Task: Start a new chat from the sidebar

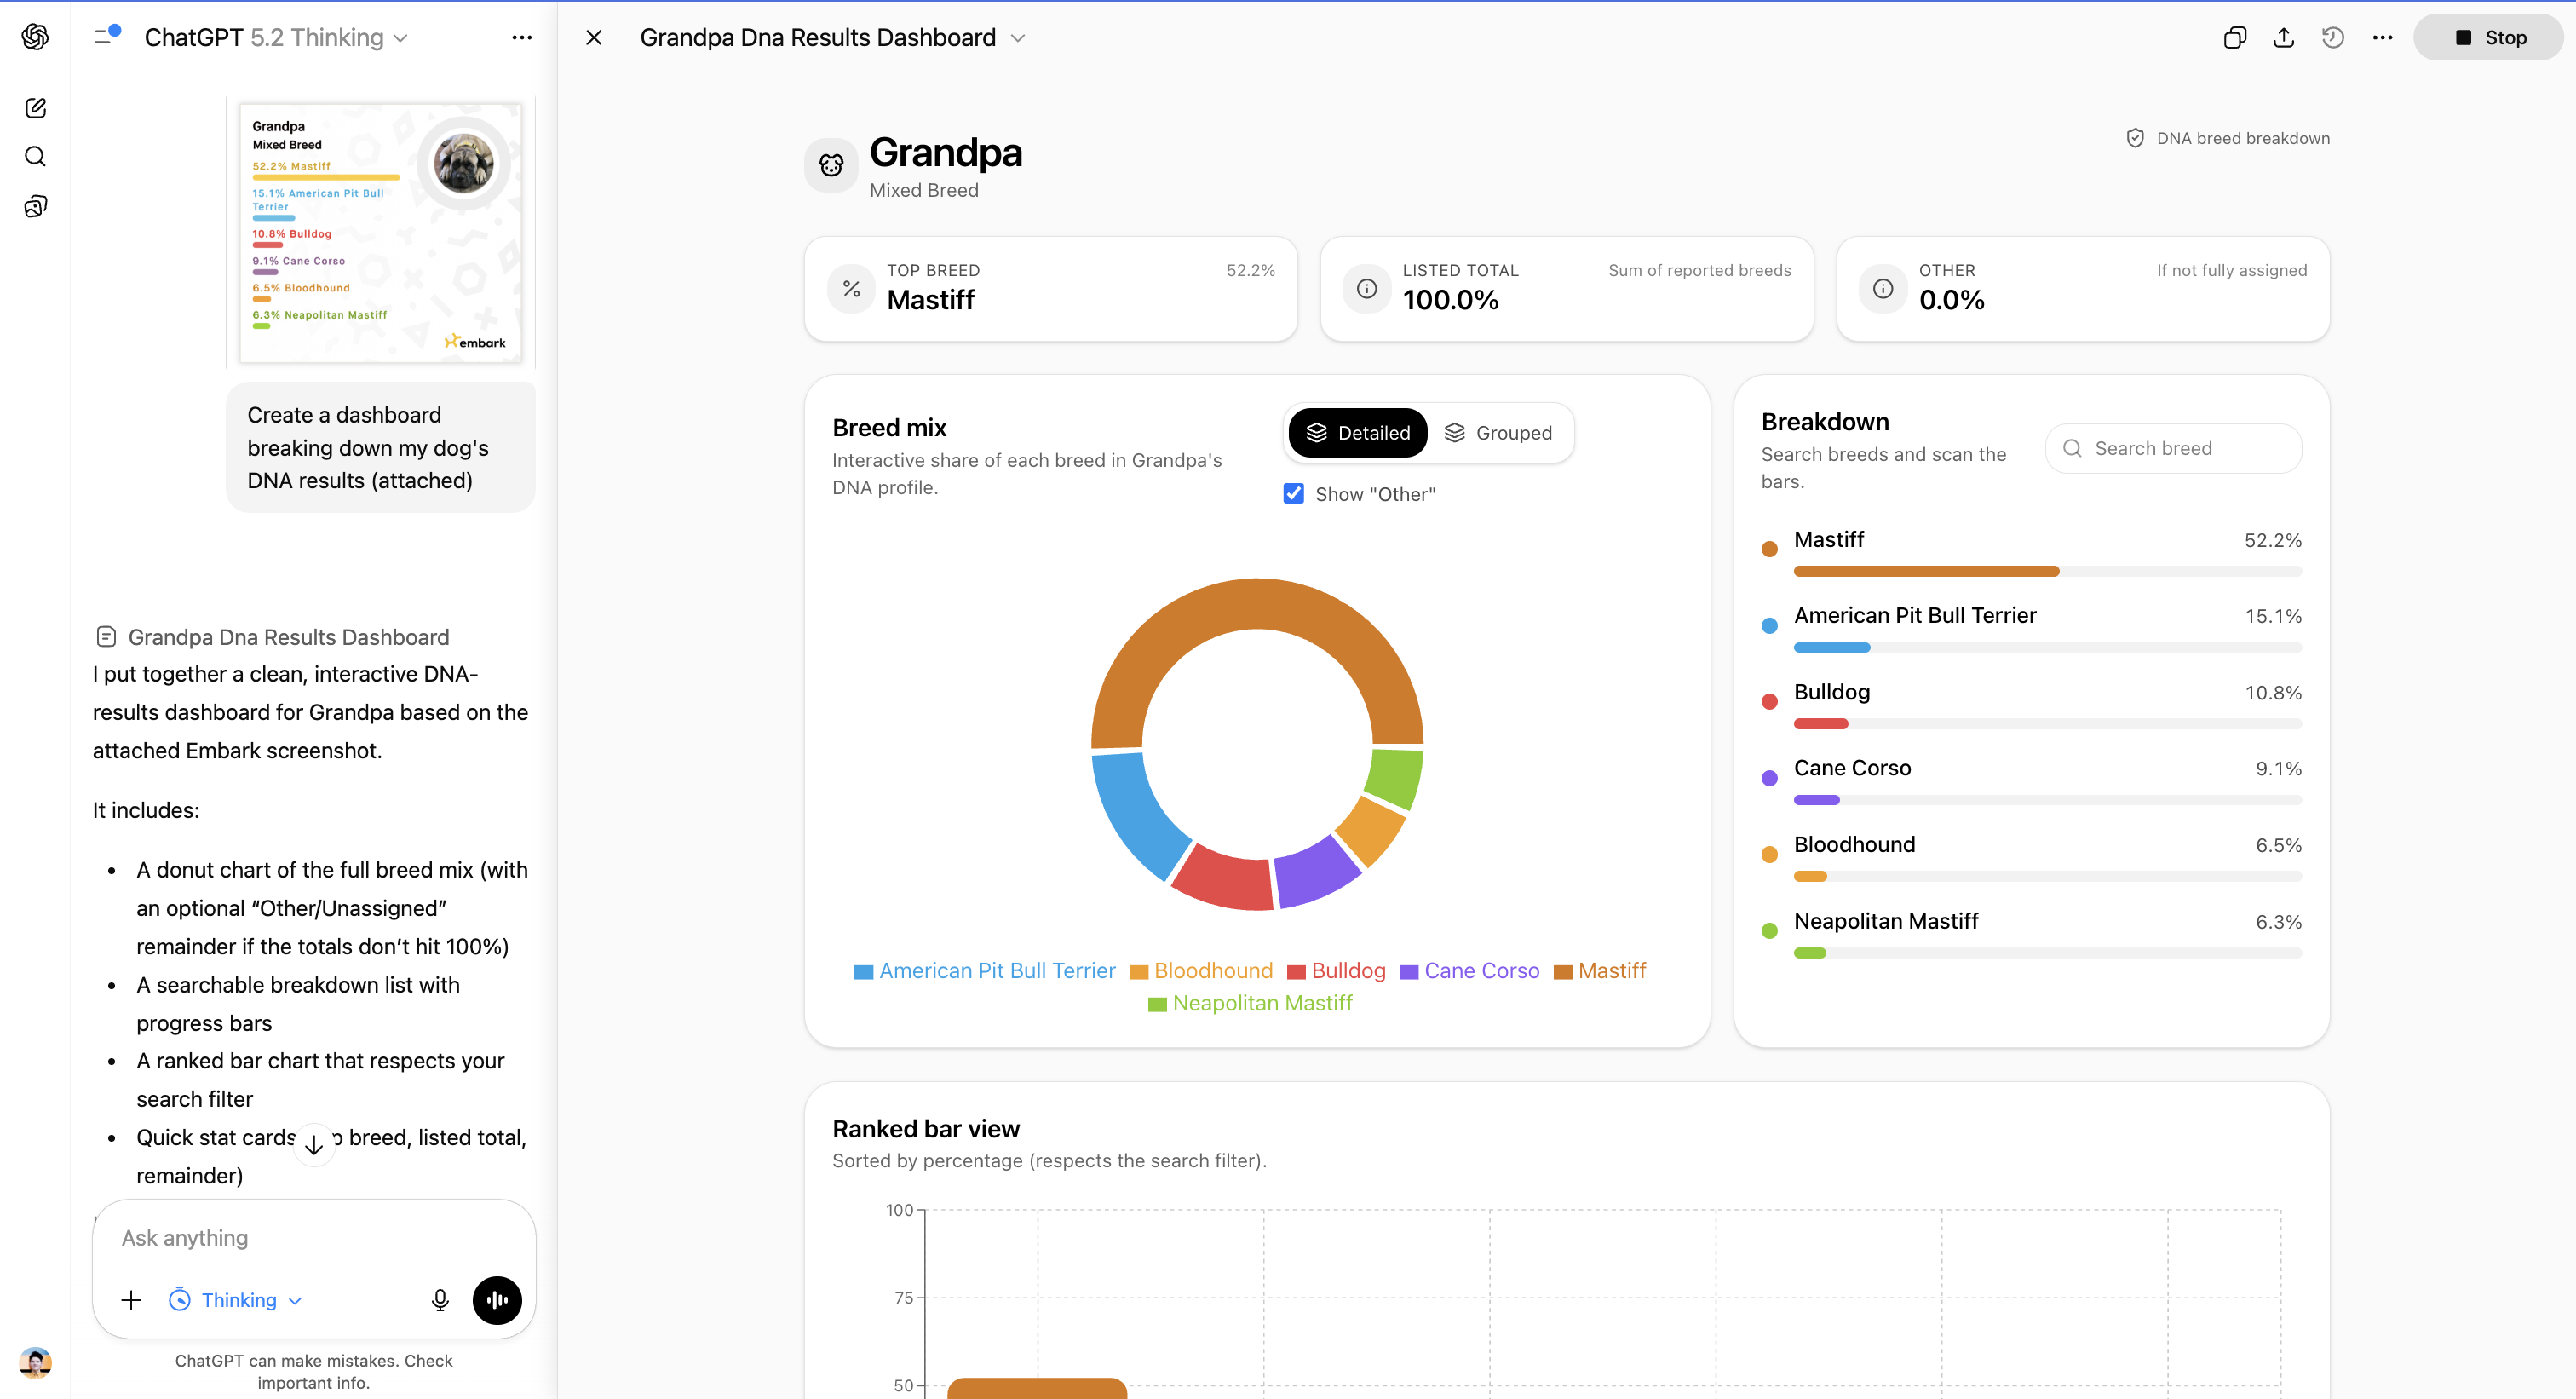Action: [x=35, y=108]
